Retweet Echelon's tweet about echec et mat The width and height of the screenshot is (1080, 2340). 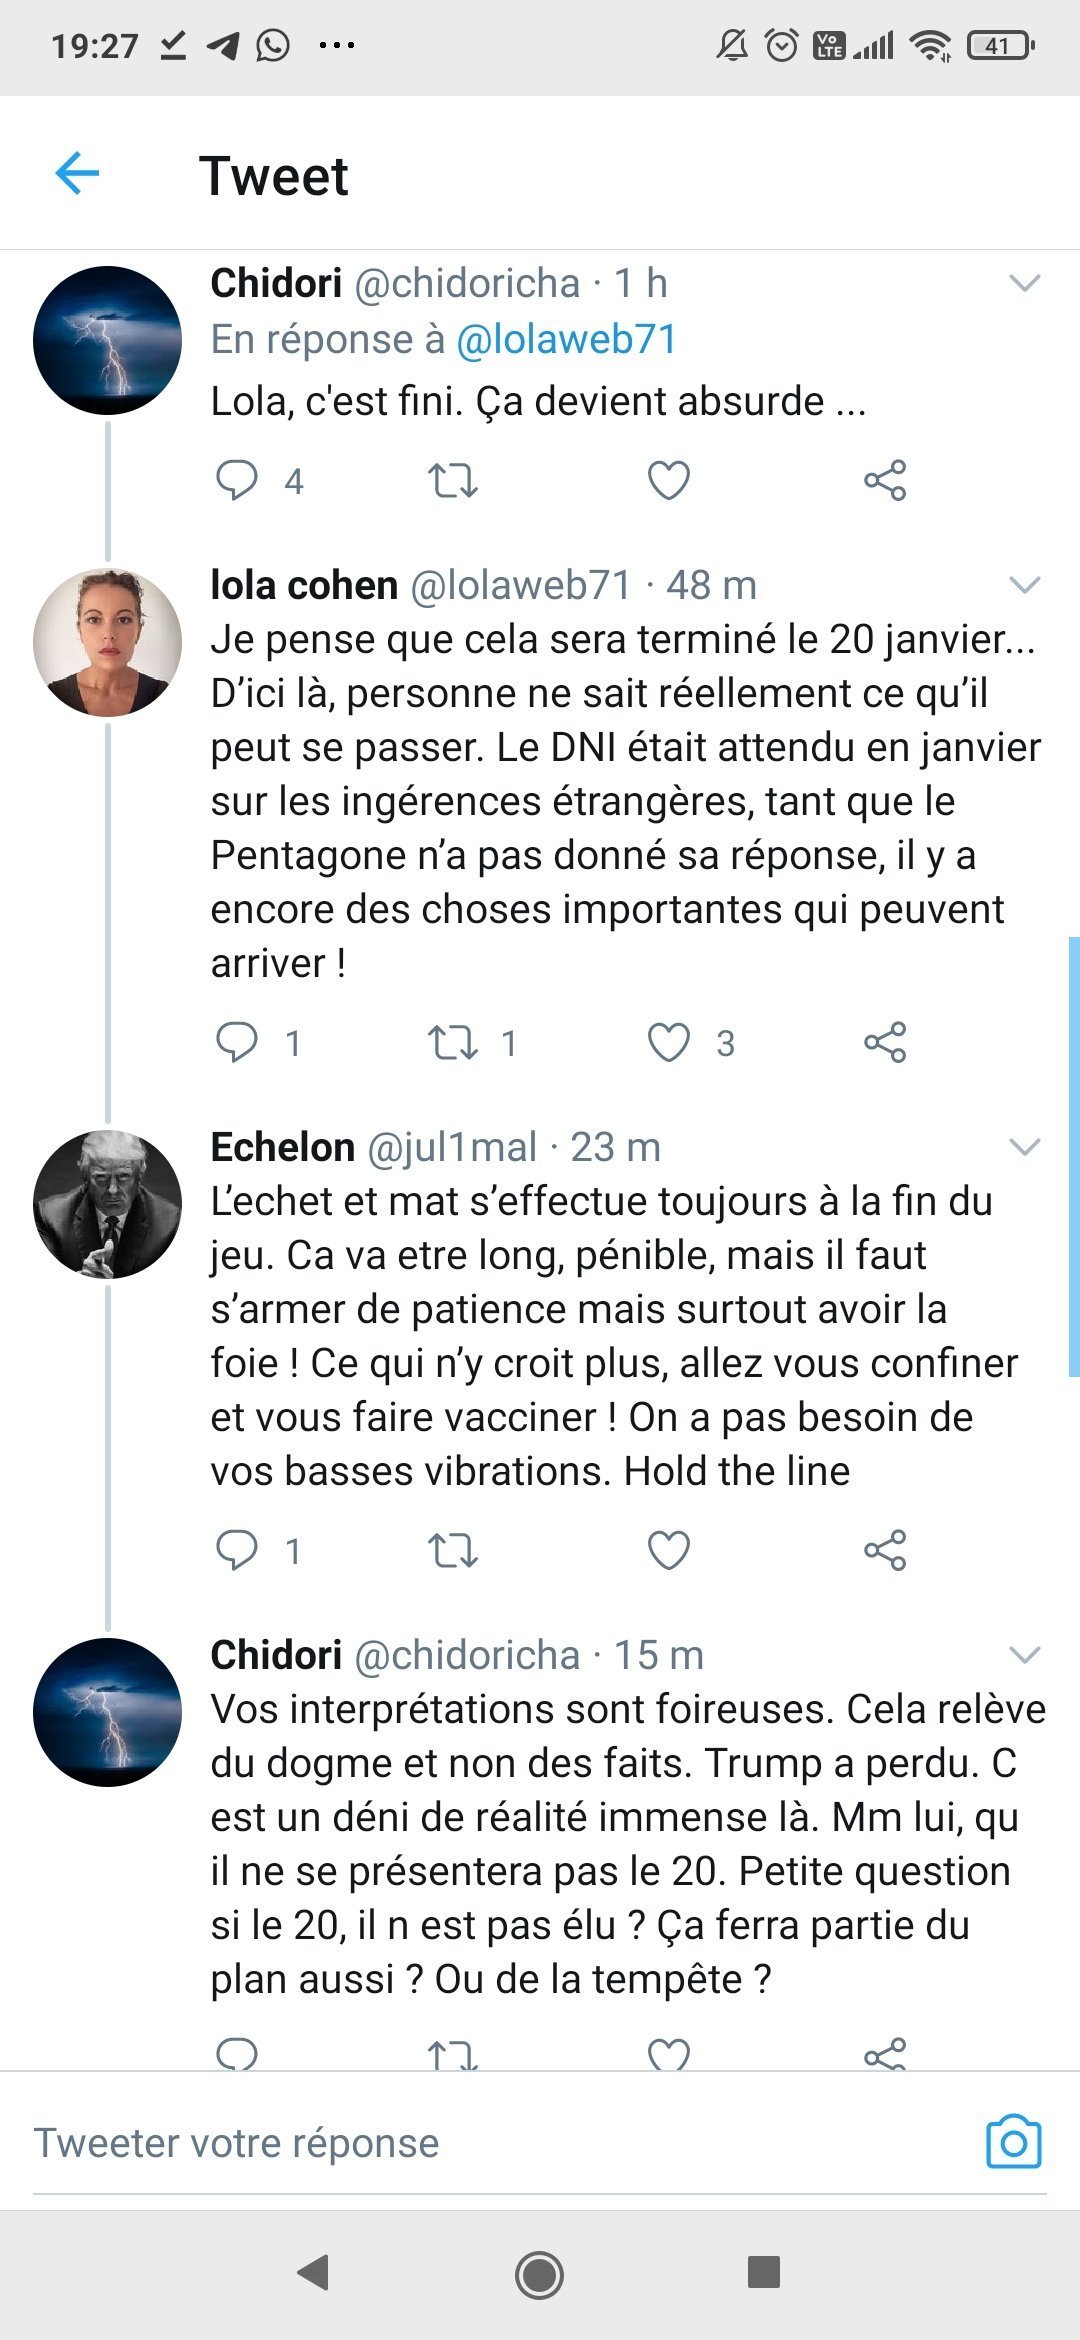point(453,1551)
